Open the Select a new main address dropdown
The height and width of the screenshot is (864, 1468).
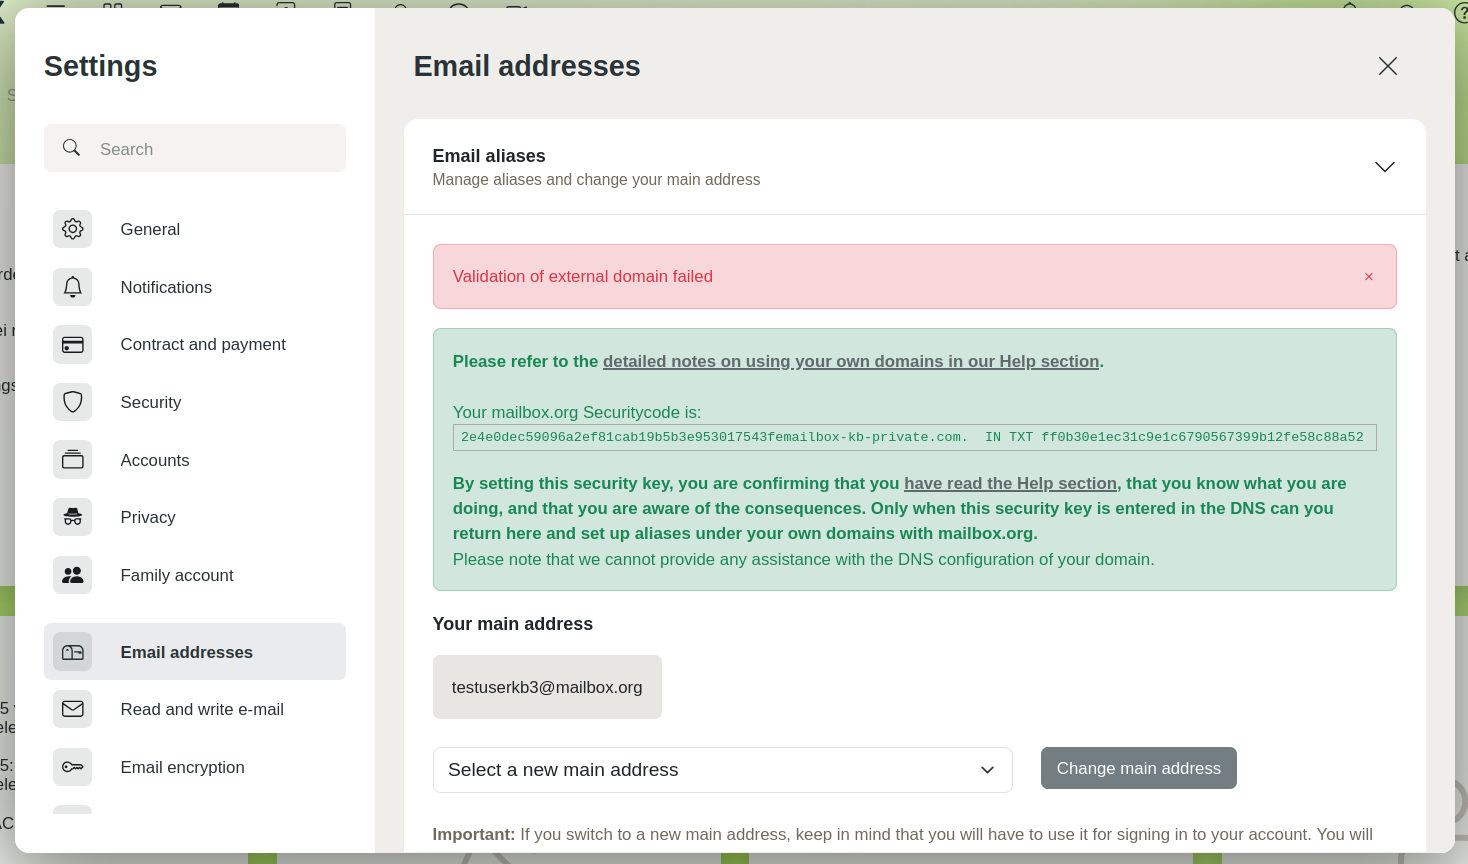click(x=722, y=770)
